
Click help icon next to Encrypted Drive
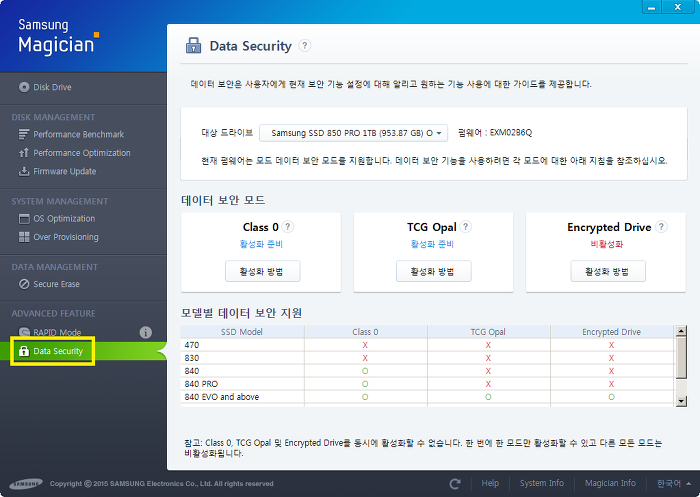(x=661, y=227)
